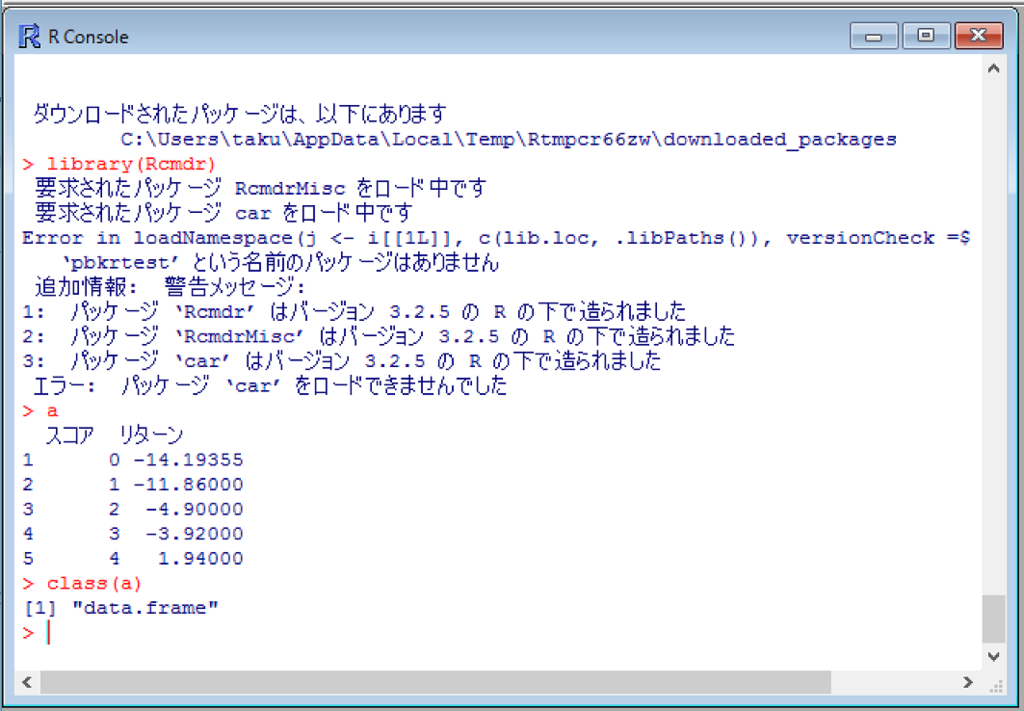Click the R logo icon in title bar
The width and height of the screenshot is (1024, 711).
pos(29,37)
